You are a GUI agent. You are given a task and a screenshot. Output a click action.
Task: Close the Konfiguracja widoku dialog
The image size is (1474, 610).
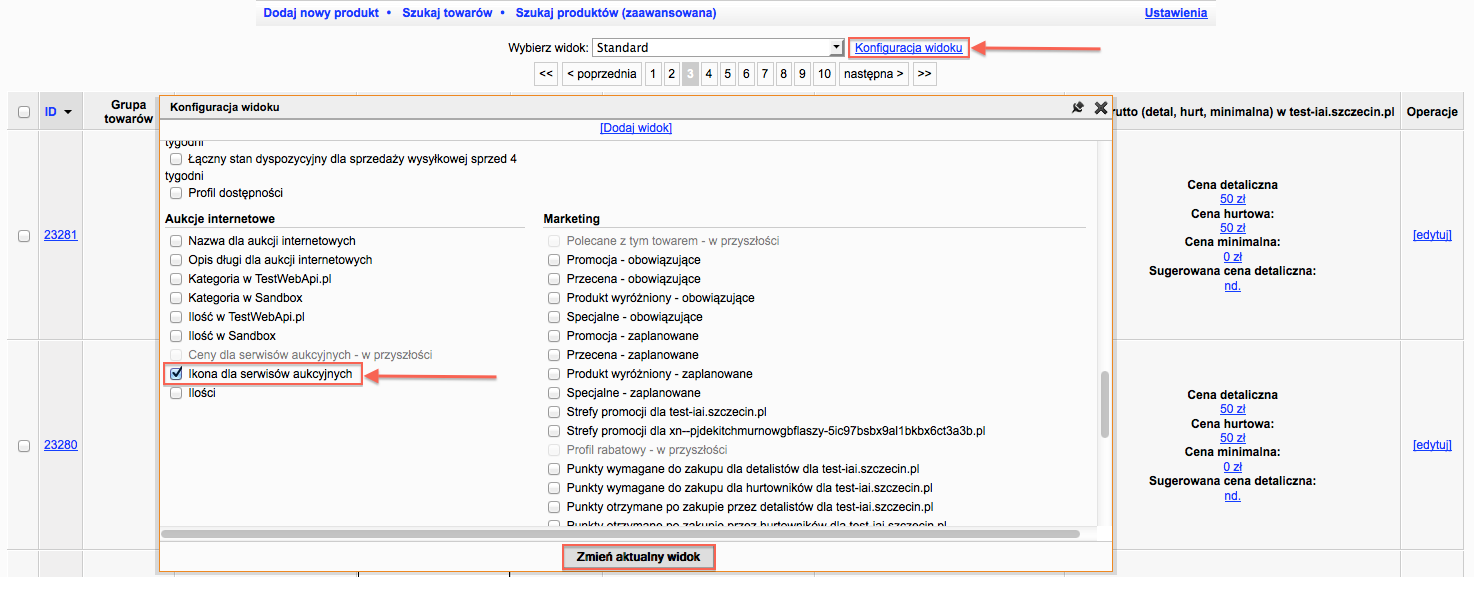coord(1100,108)
